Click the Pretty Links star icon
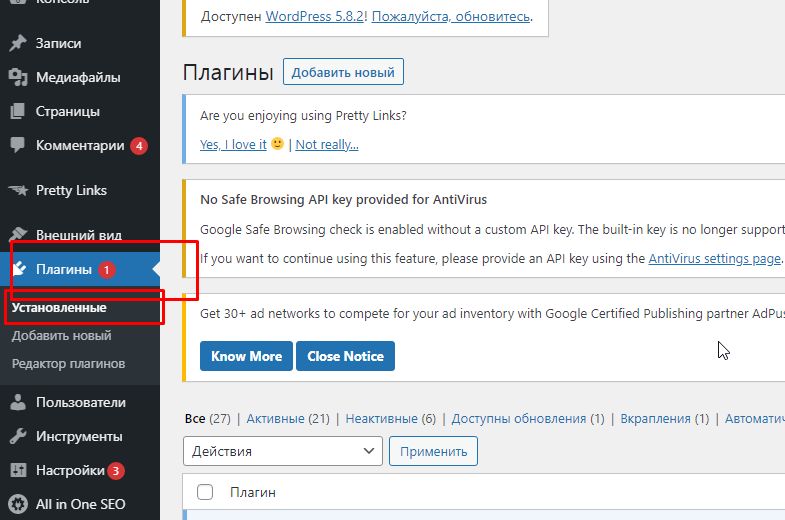 [19, 190]
